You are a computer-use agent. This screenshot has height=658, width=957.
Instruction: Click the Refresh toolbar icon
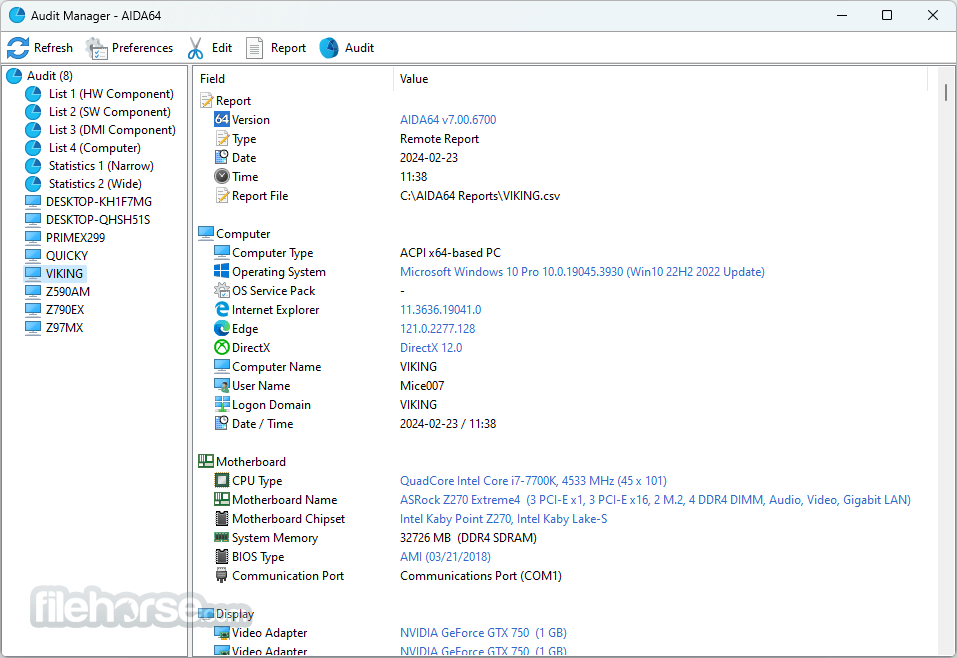18,48
